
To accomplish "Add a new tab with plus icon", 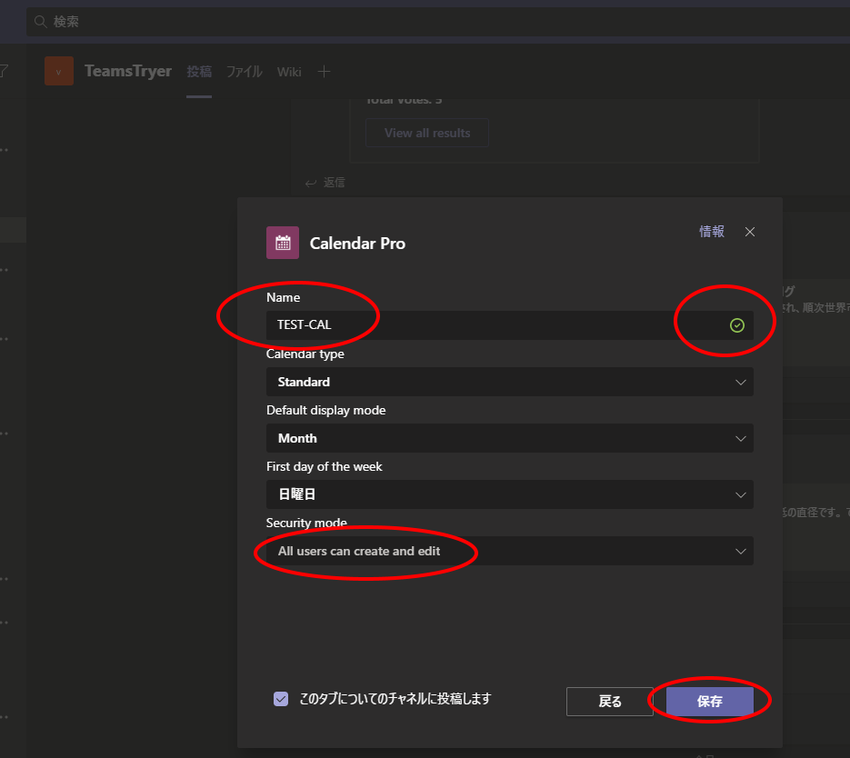I will [324, 72].
